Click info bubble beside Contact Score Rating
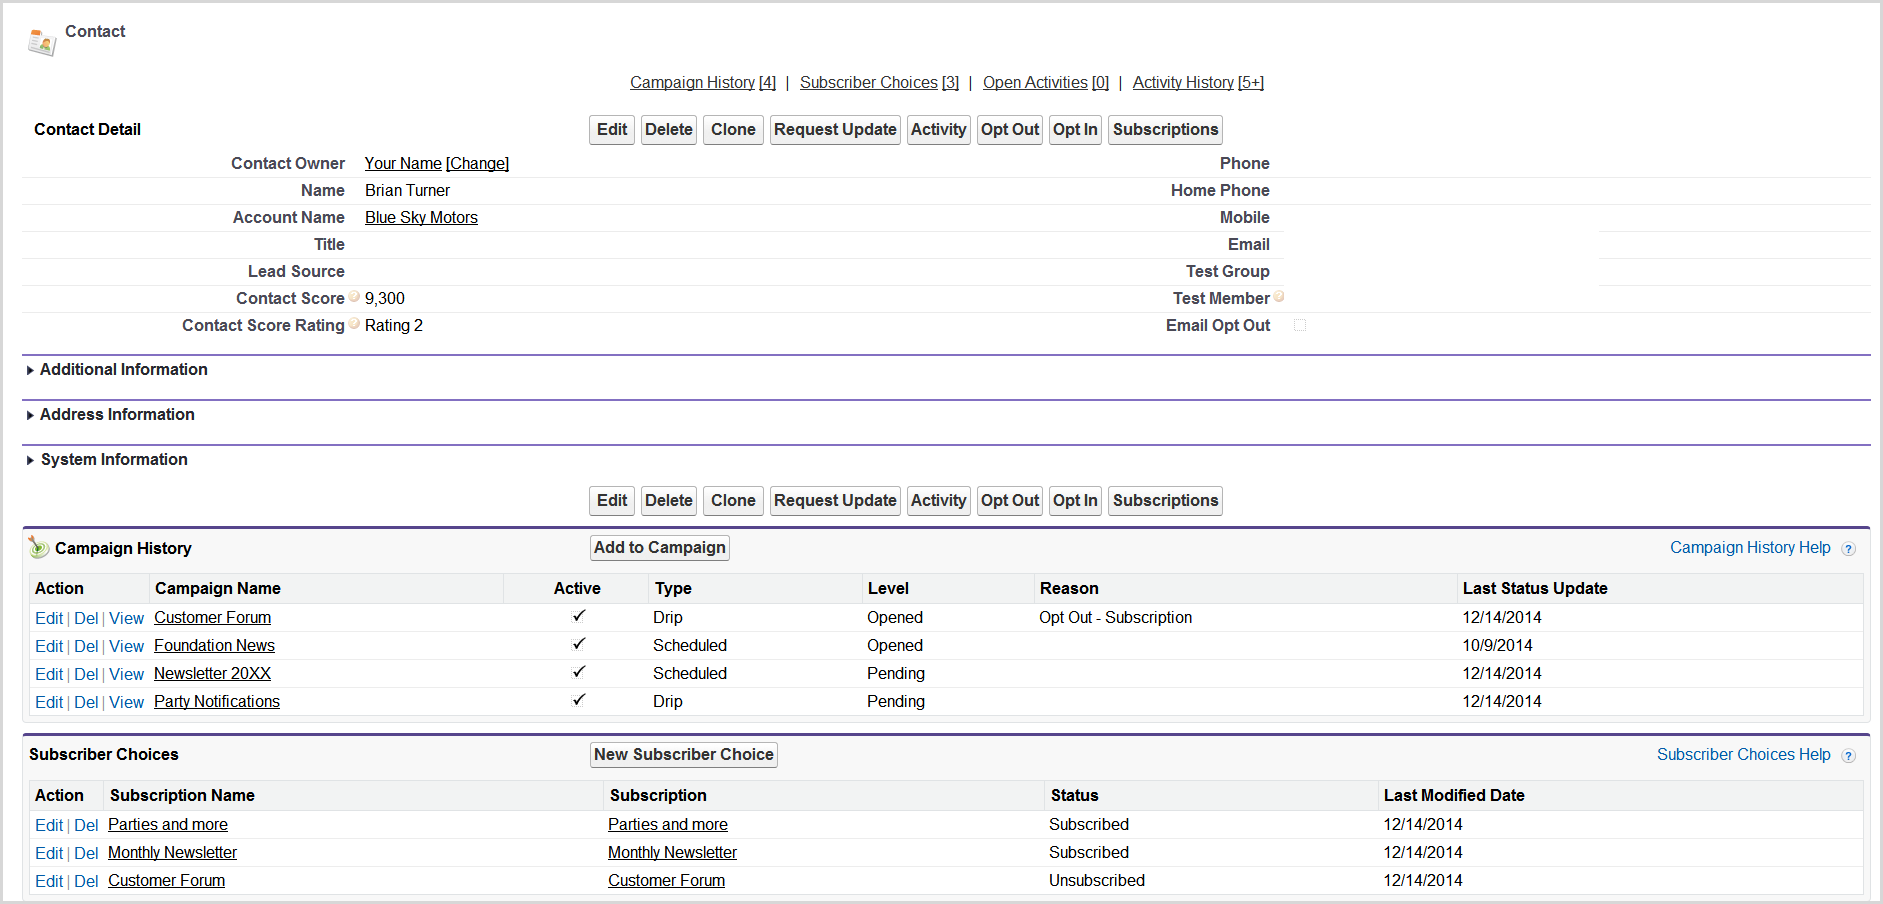This screenshot has width=1883, height=904. tap(355, 324)
